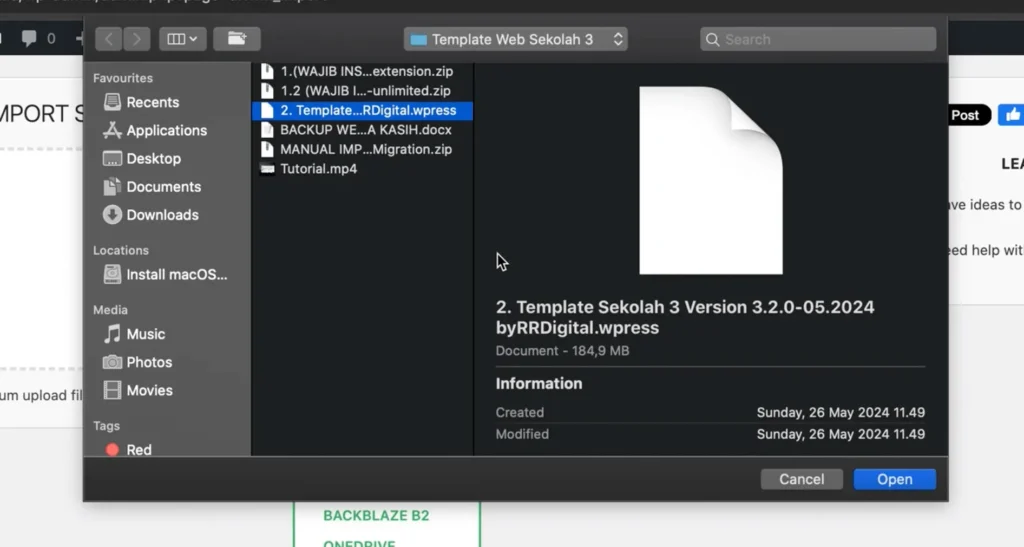Select Downloads in the sidebar
This screenshot has height=547, width=1024.
[162, 214]
